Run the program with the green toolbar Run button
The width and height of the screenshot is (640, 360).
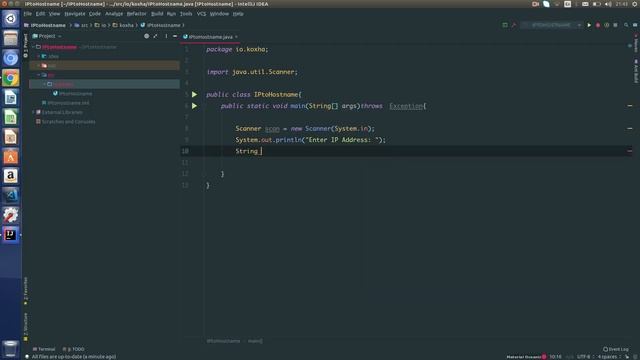(589, 25)
